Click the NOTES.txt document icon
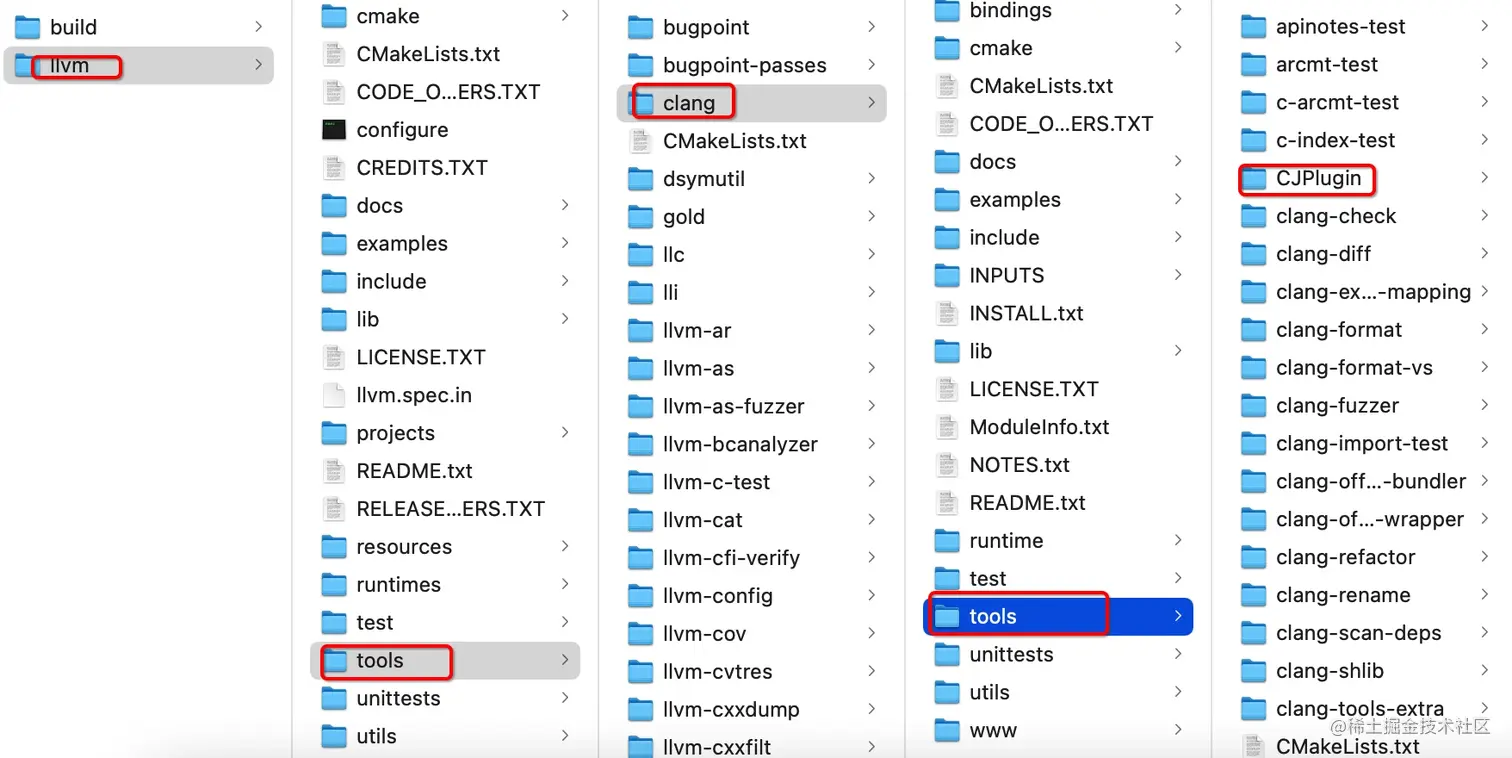This screenshot has width=1512, height=758. 947,465
